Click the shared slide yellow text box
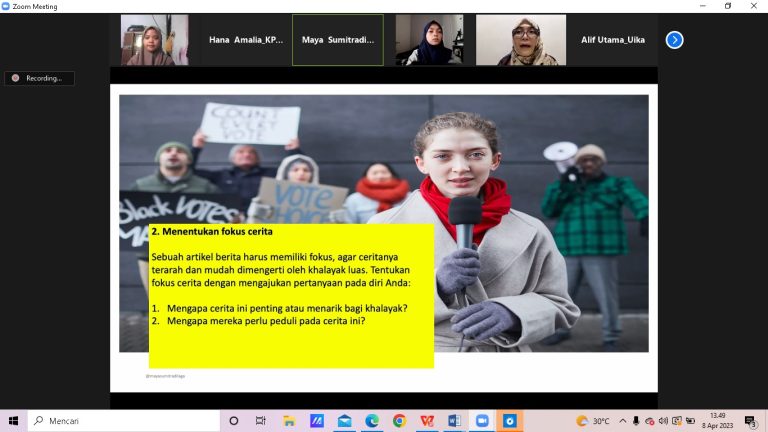 291,296
